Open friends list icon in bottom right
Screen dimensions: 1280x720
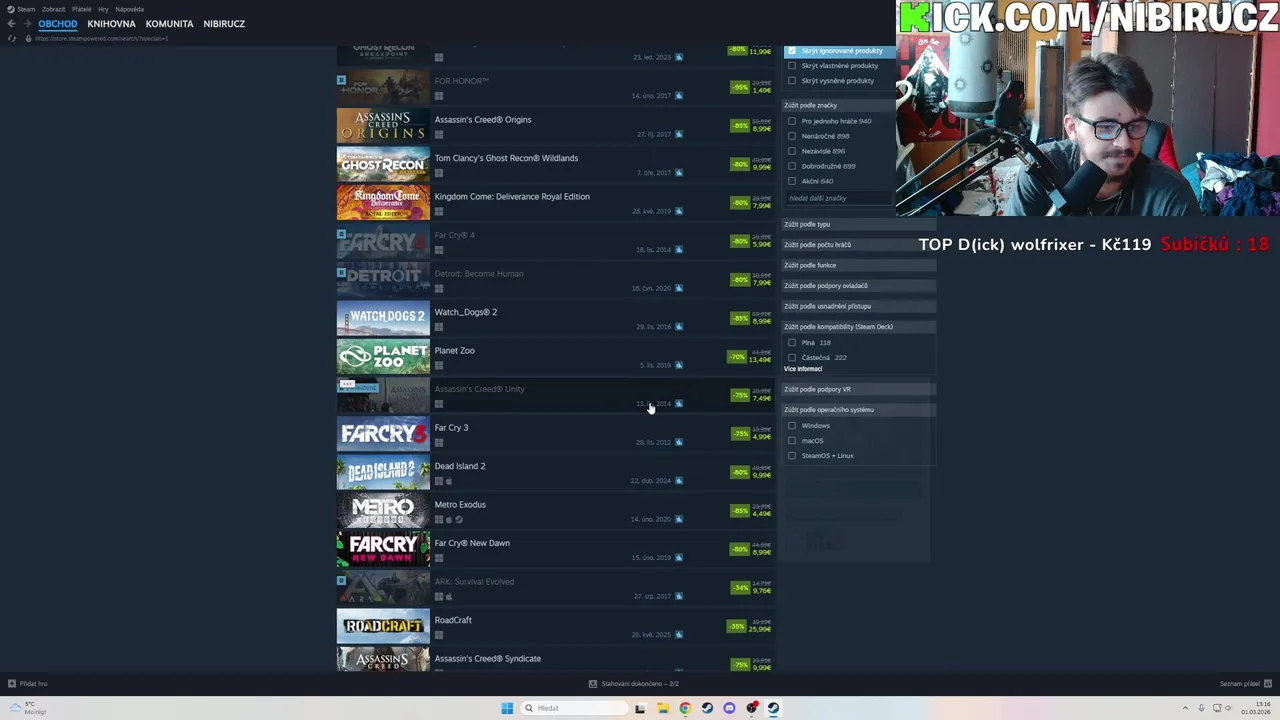click(x=1268, y=684)
